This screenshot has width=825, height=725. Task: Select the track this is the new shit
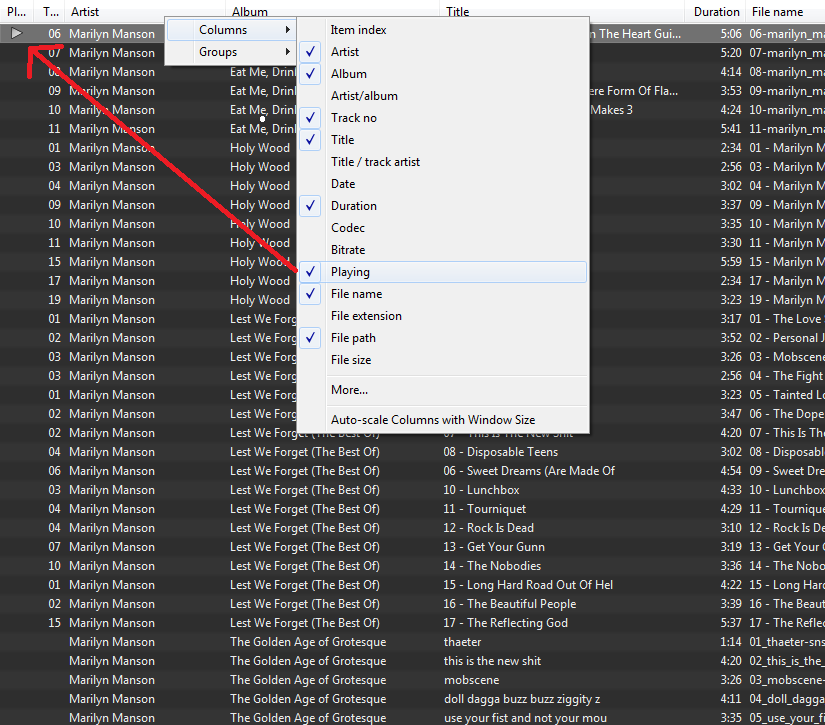pyautogui.click(x=492, y=661)
